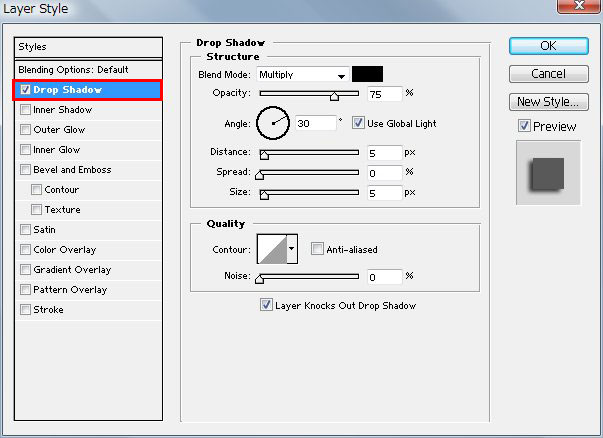Viewport: 603px width, 438px height.
Task: Click the Size slider handle
Action: [x=264, y=195]
